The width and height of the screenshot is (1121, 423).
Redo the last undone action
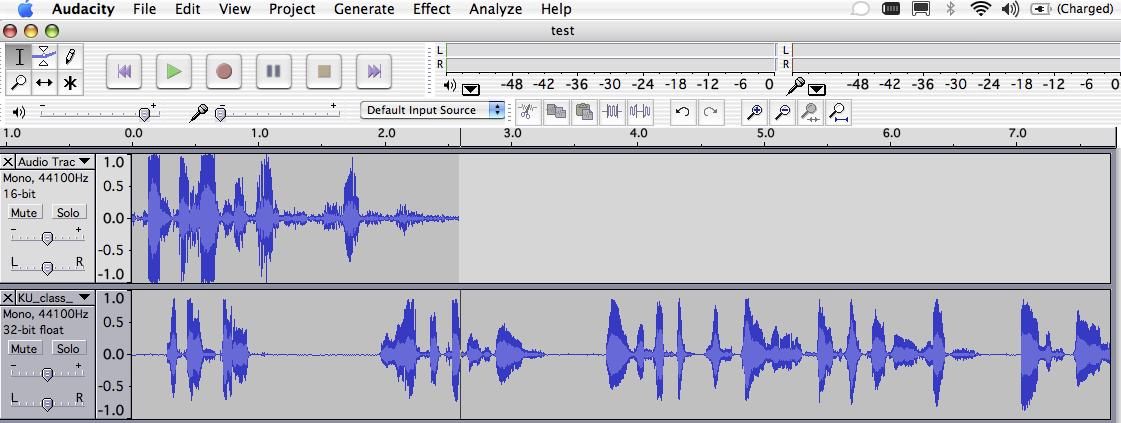pos(710,111)
